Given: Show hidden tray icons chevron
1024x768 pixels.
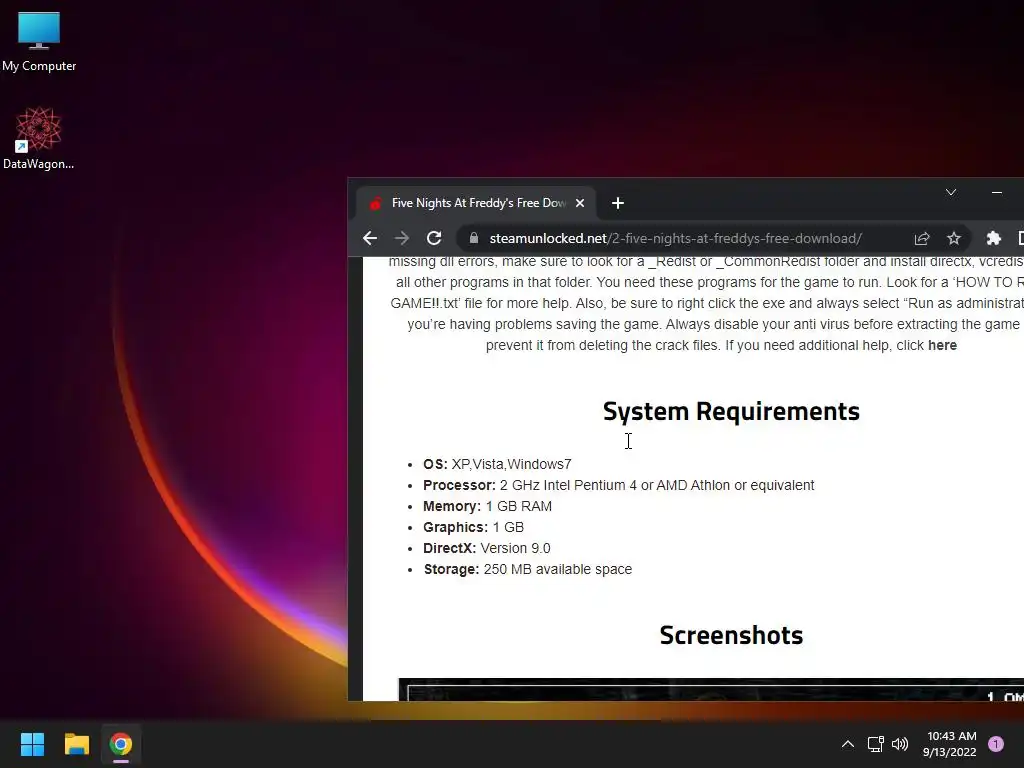Looking at the screenshot, I should coord(848,744).
